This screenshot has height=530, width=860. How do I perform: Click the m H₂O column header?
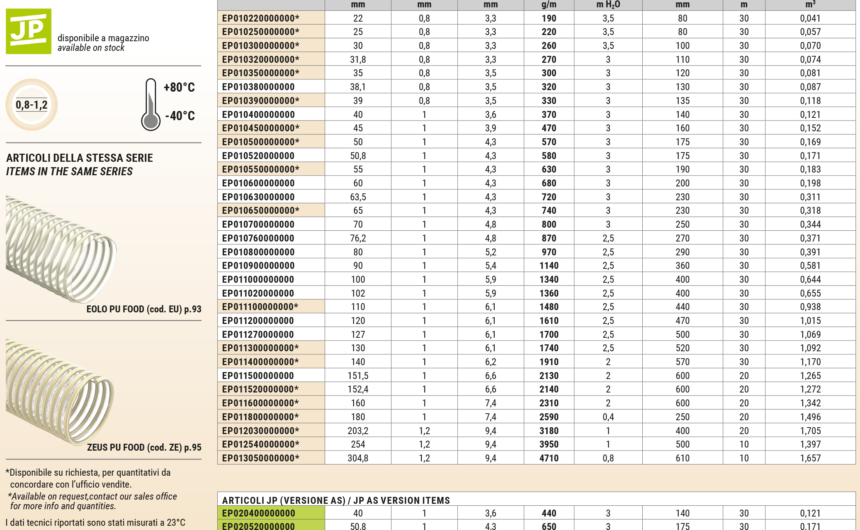pos(609,4)
